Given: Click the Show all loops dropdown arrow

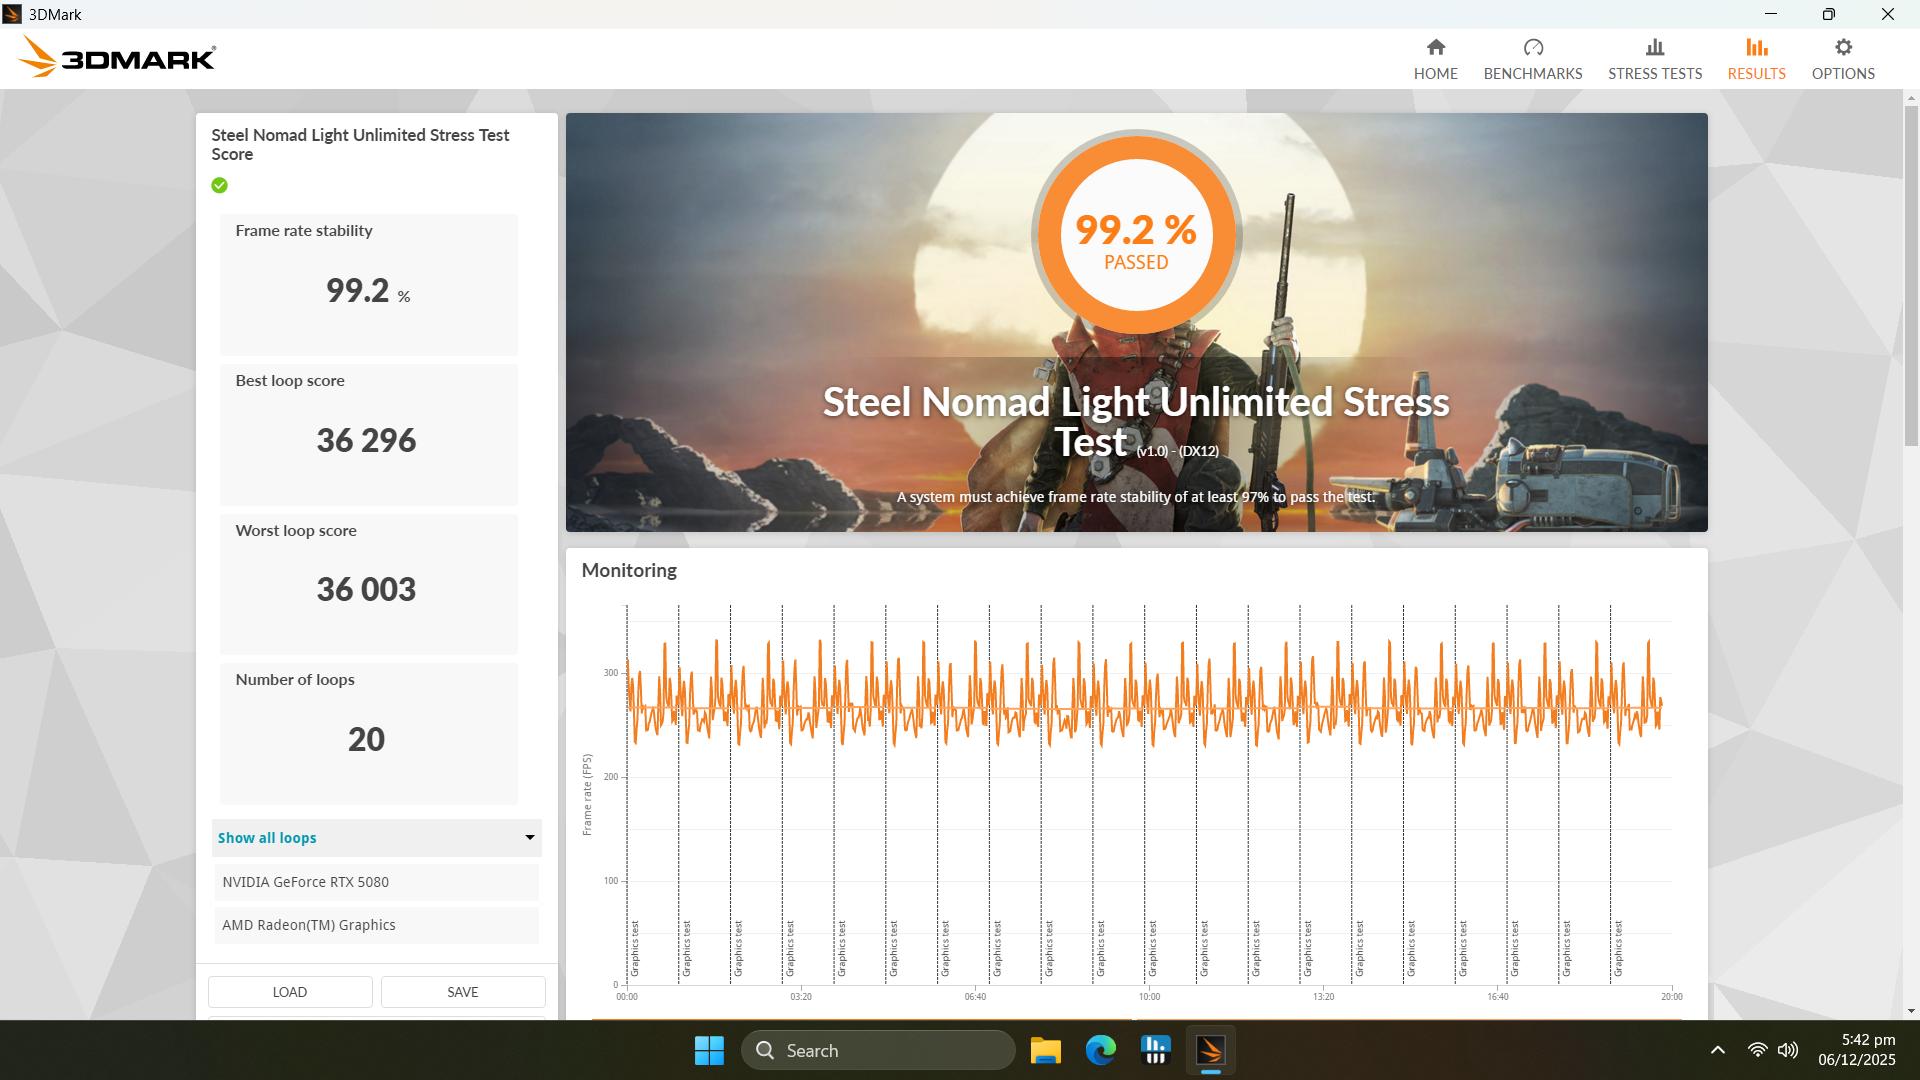Looking at the screenshot, I should click(530, 837).
